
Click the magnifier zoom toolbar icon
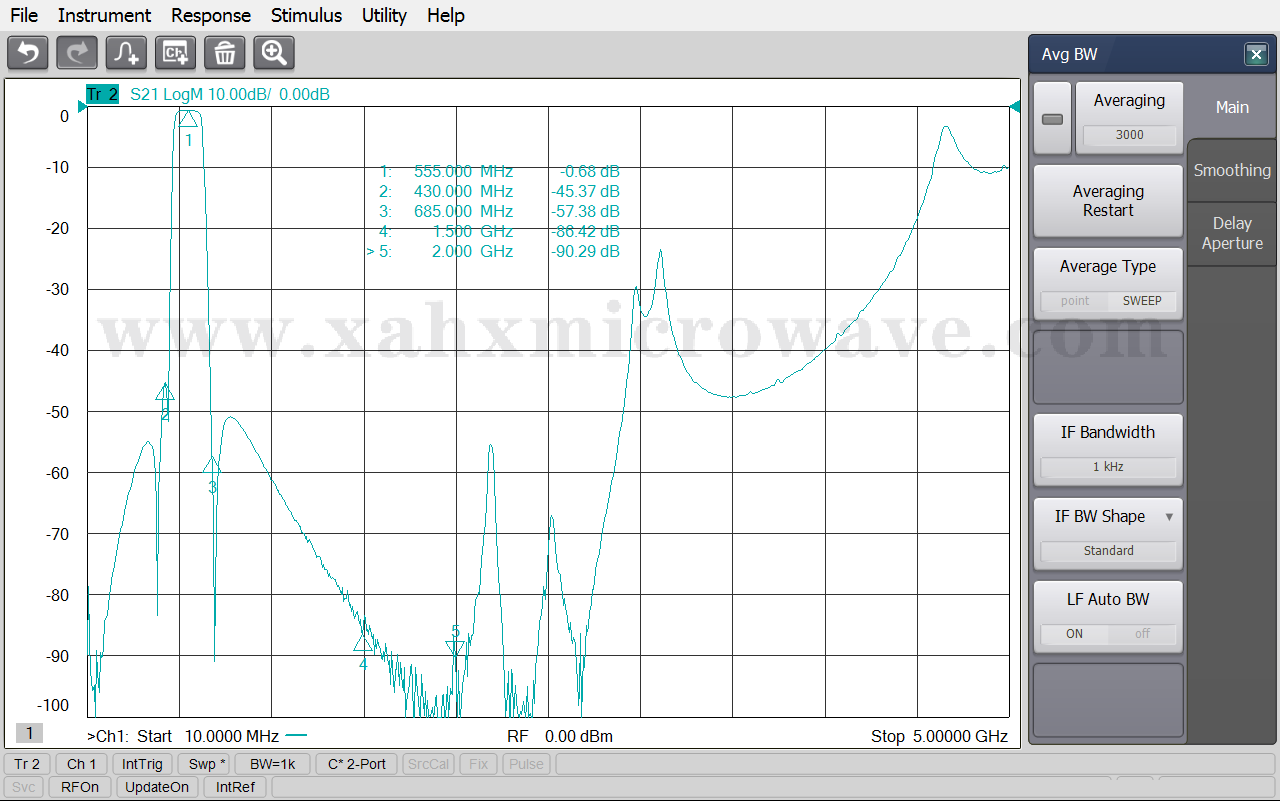click(x=274, y=53)
